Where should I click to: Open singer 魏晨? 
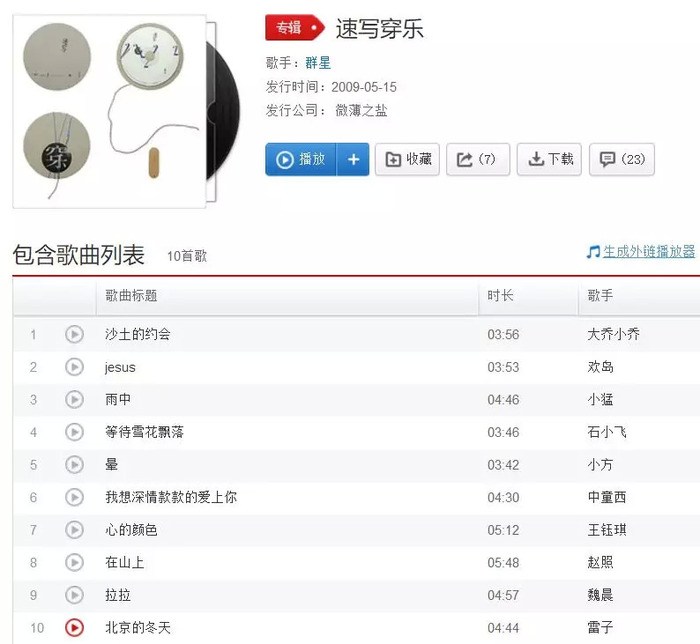pos(600,595)
